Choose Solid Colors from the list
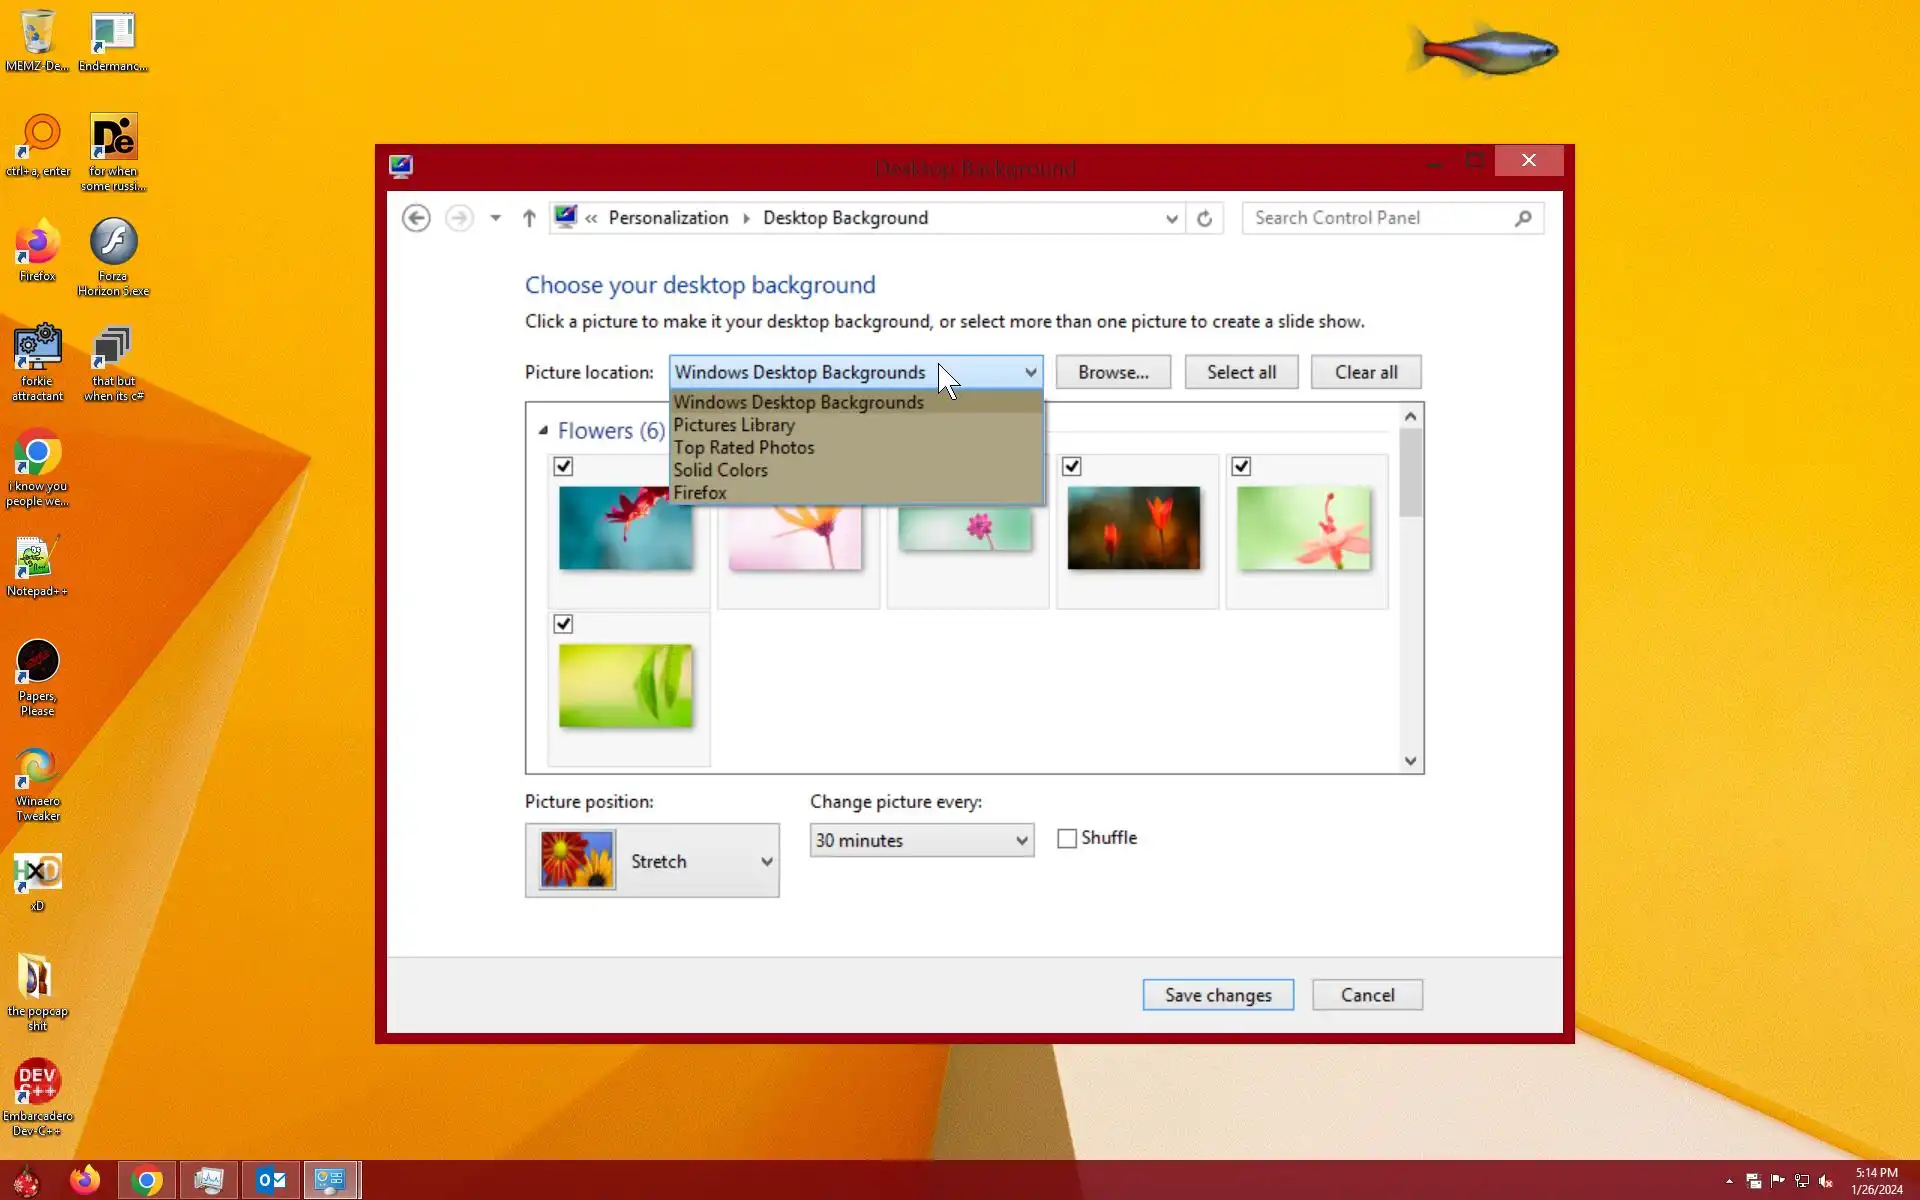 (720, 470)
